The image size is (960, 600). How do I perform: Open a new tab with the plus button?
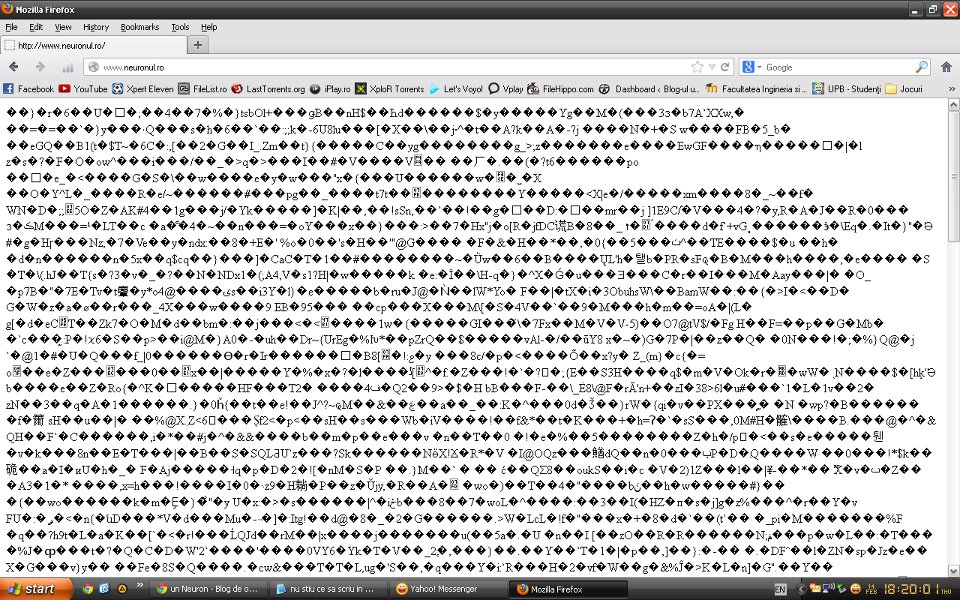pyautogui.click(x=197, y=45)
